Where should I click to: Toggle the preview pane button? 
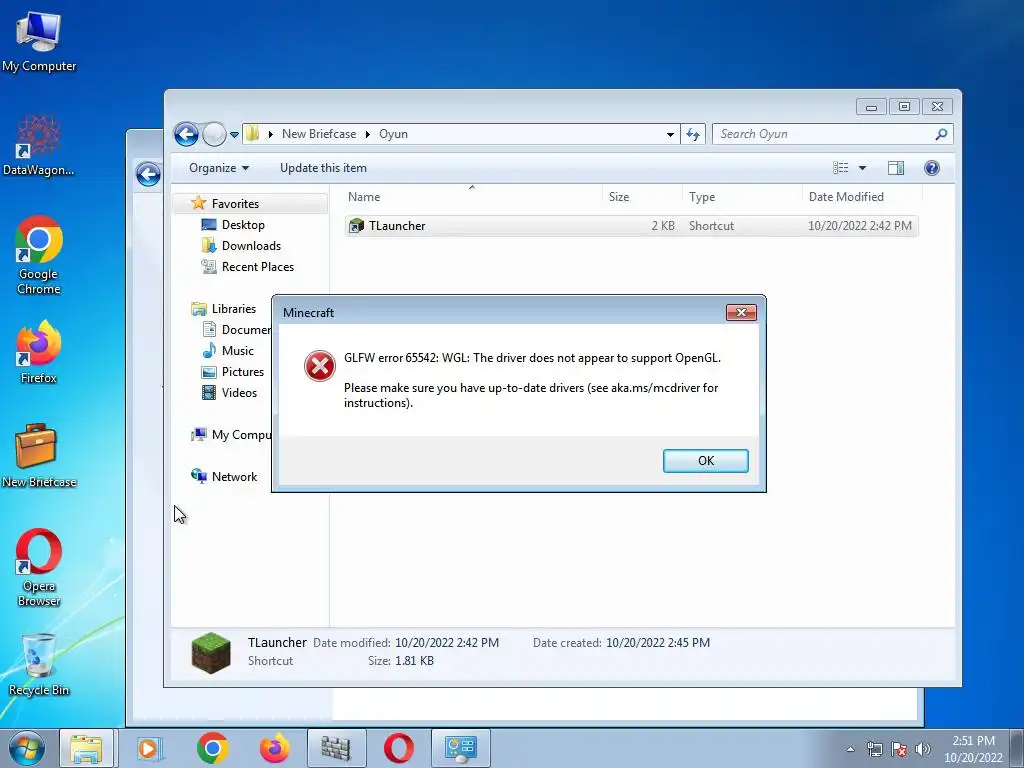pyautogui.click(x=896, y=168)
